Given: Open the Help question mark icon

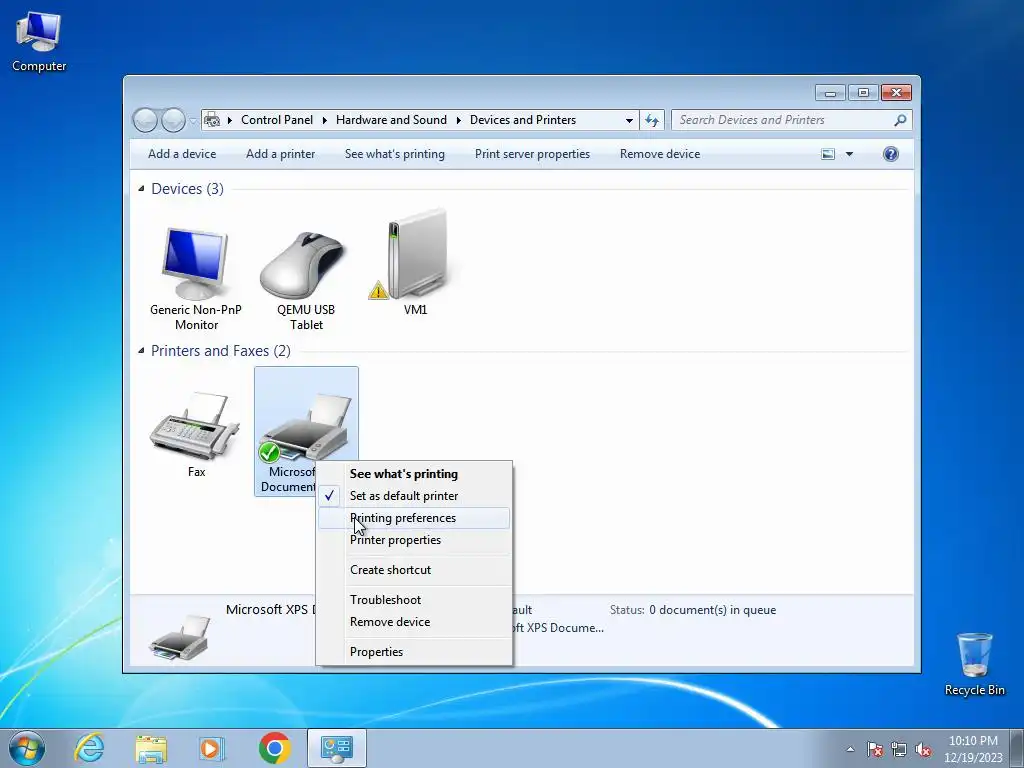Looking at the screenshot, I should [x=891, y=154].
